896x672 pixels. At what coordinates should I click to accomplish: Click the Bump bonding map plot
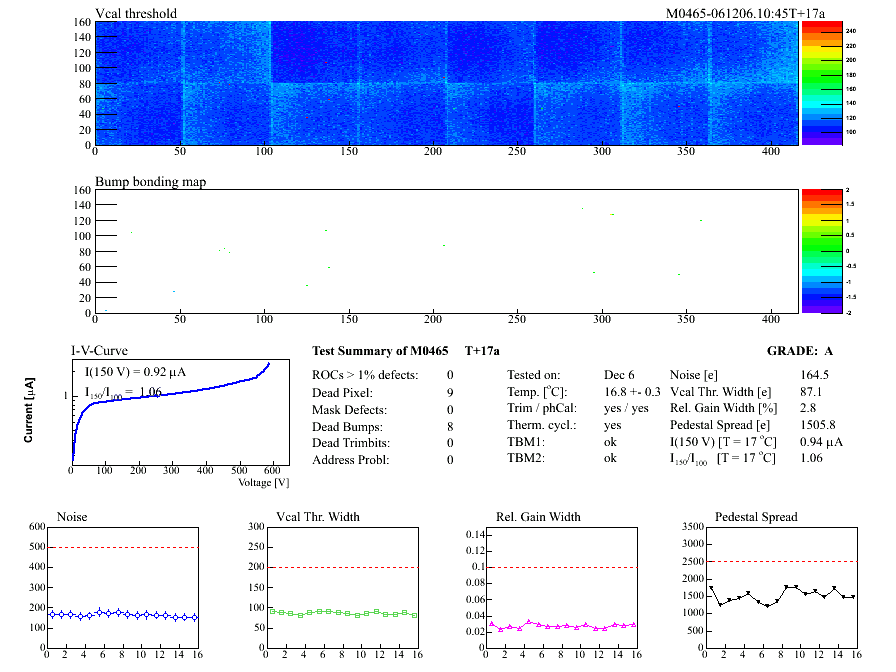point(446,250)
